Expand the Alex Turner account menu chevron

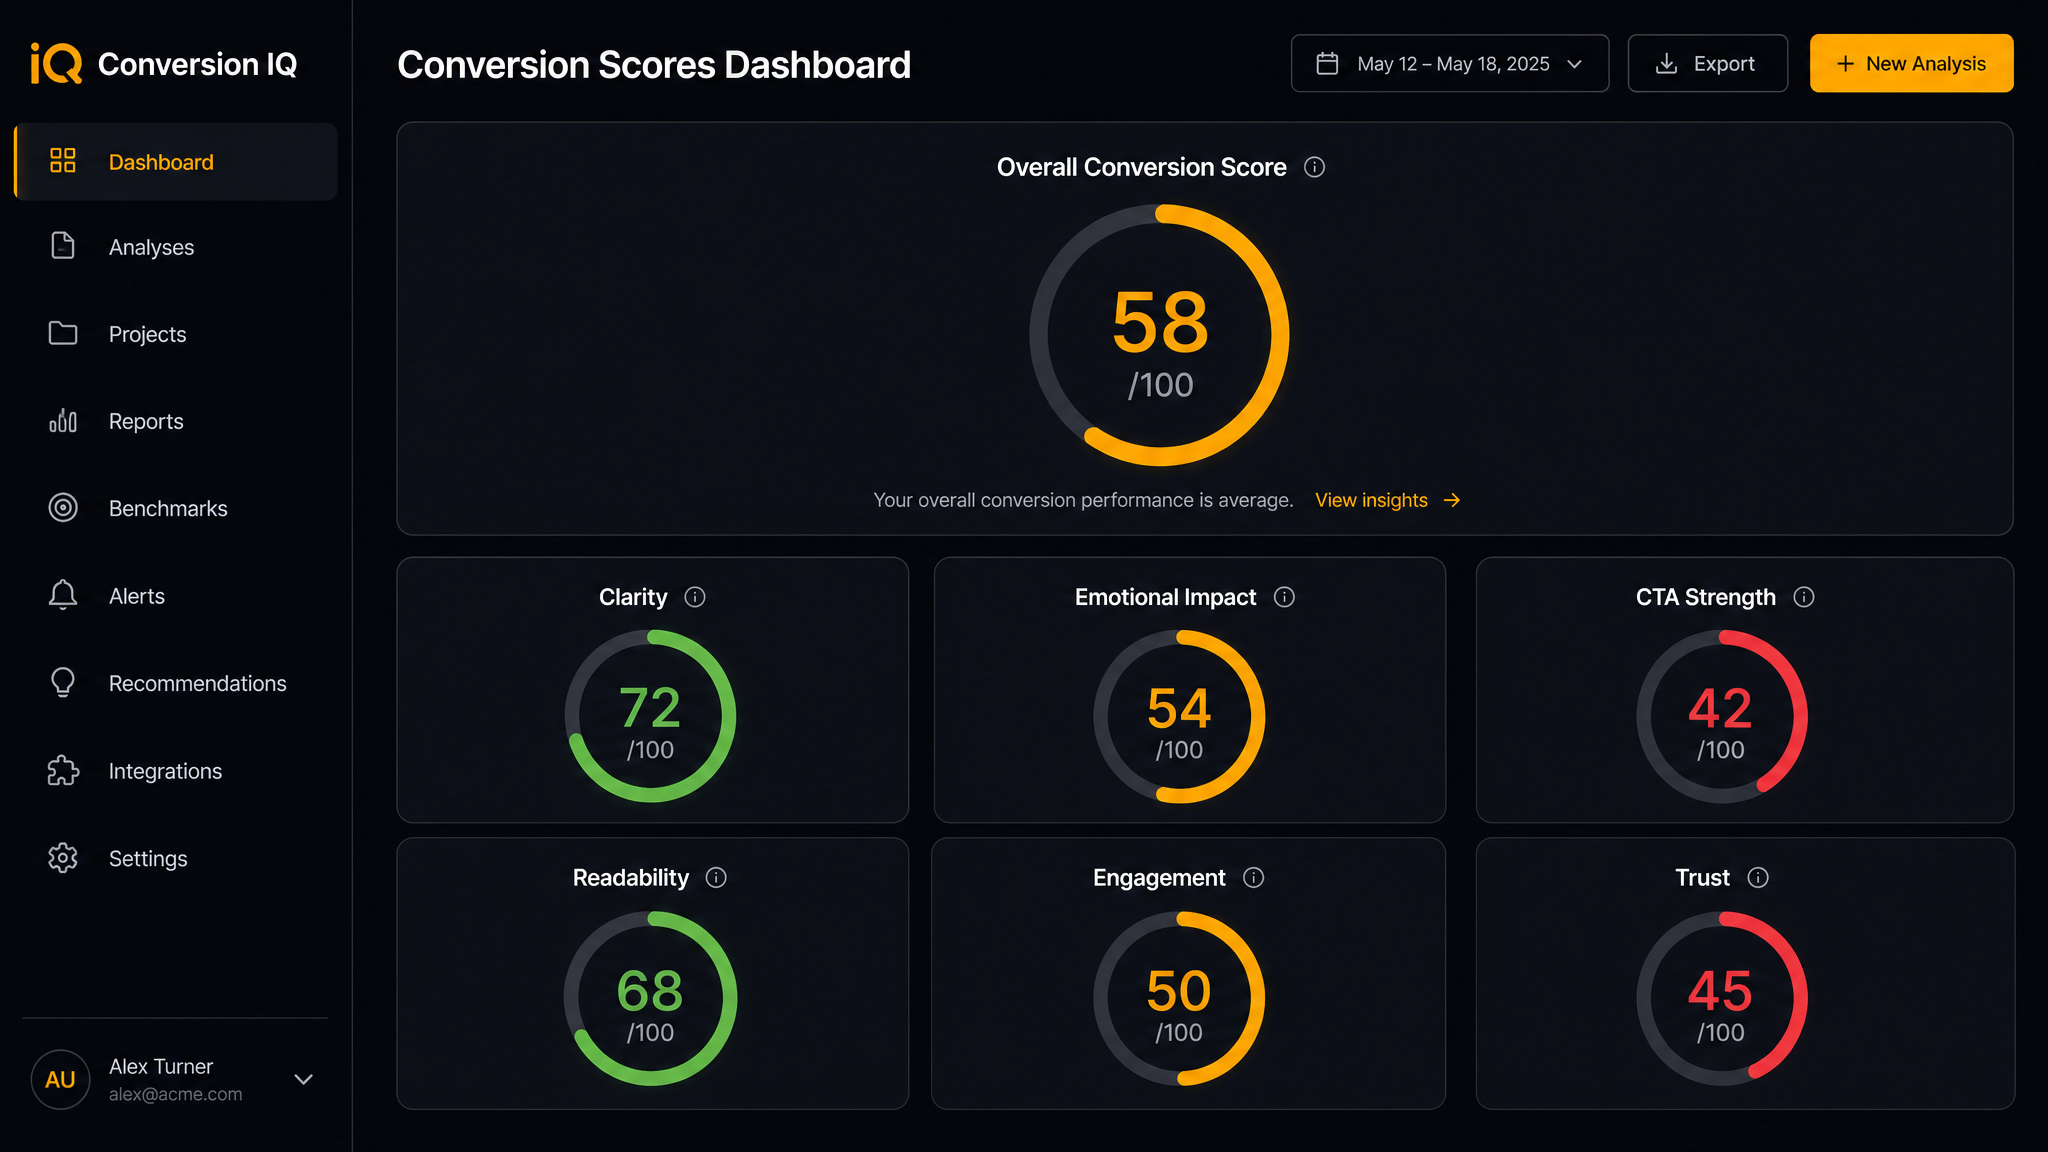[304, 1079]
